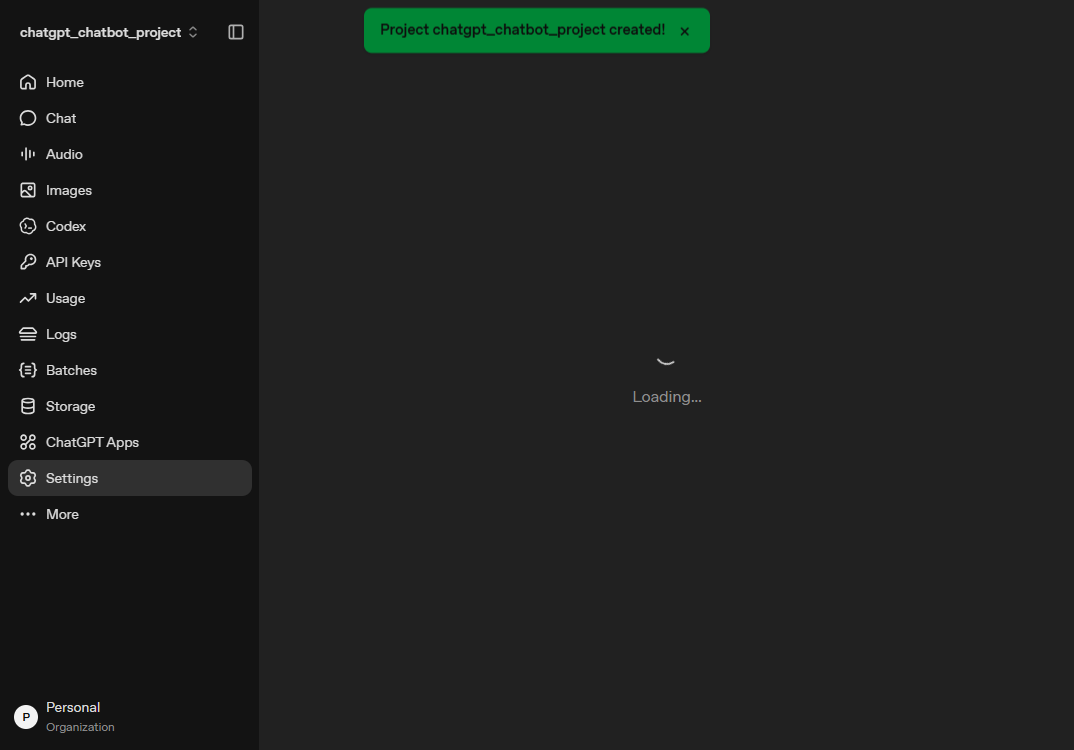Go to the Chat label
This screenshot has height=750, width=1074.
point(61,118)
